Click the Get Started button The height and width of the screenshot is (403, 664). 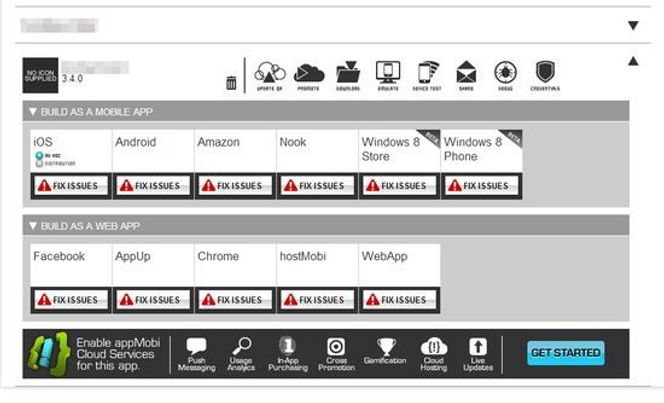[566, 353]
